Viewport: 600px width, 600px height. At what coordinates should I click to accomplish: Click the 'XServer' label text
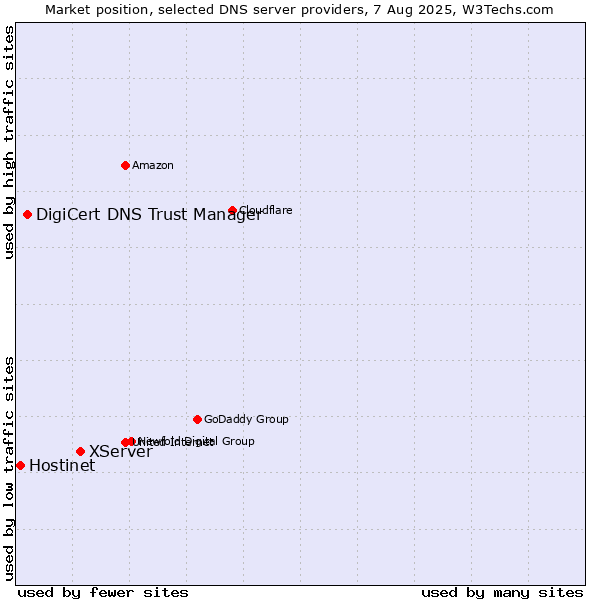click(121, 452)
